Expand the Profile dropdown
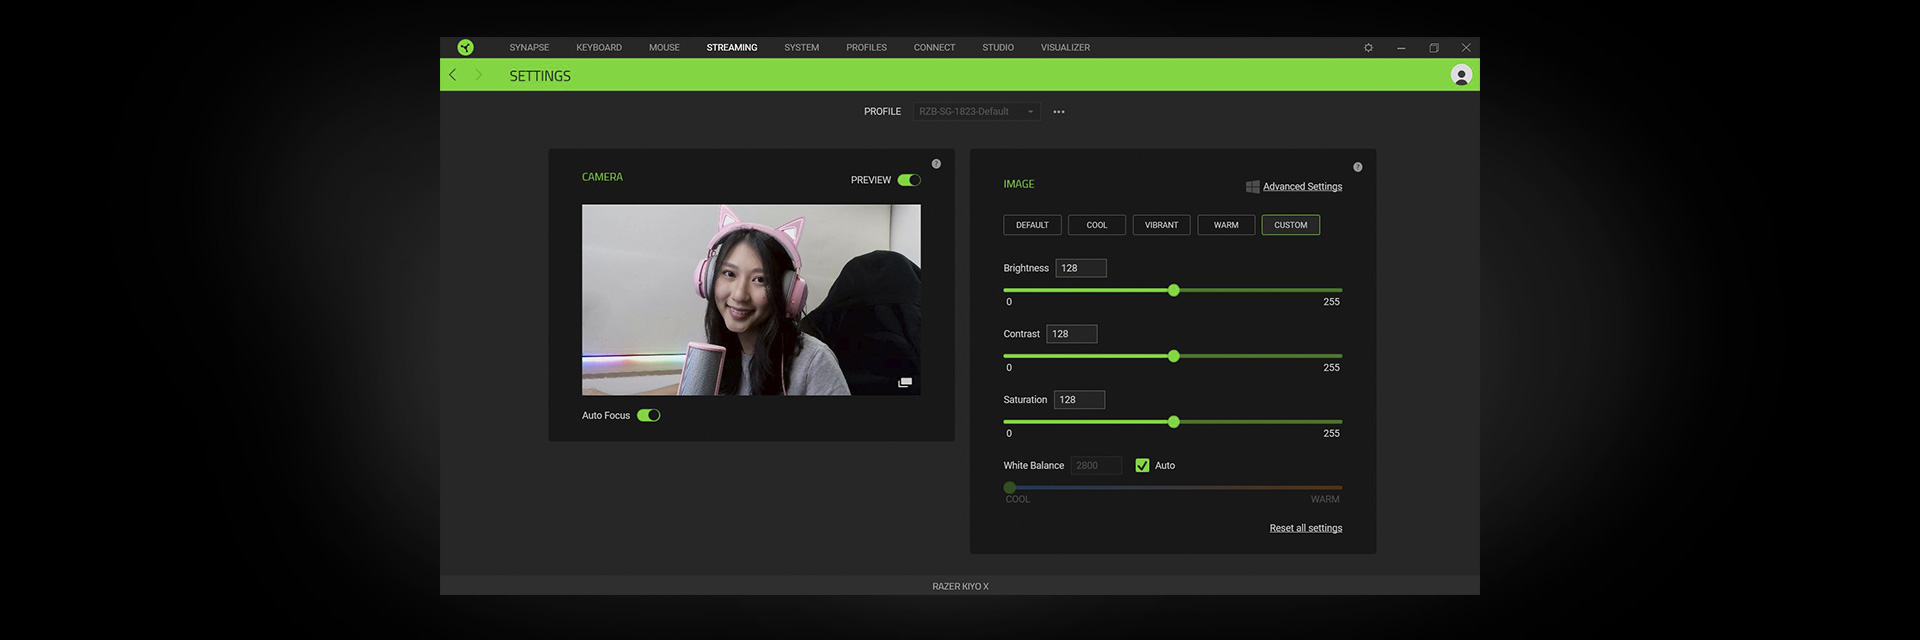Image resolution: width=1920 pixels, height=640 pixels. 976,112
